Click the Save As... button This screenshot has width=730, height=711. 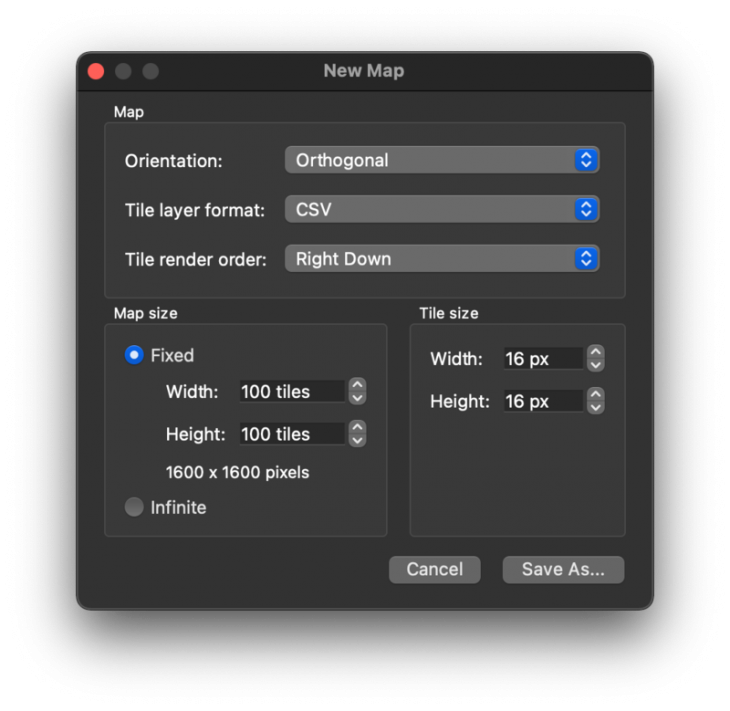[x=563, y=569]
